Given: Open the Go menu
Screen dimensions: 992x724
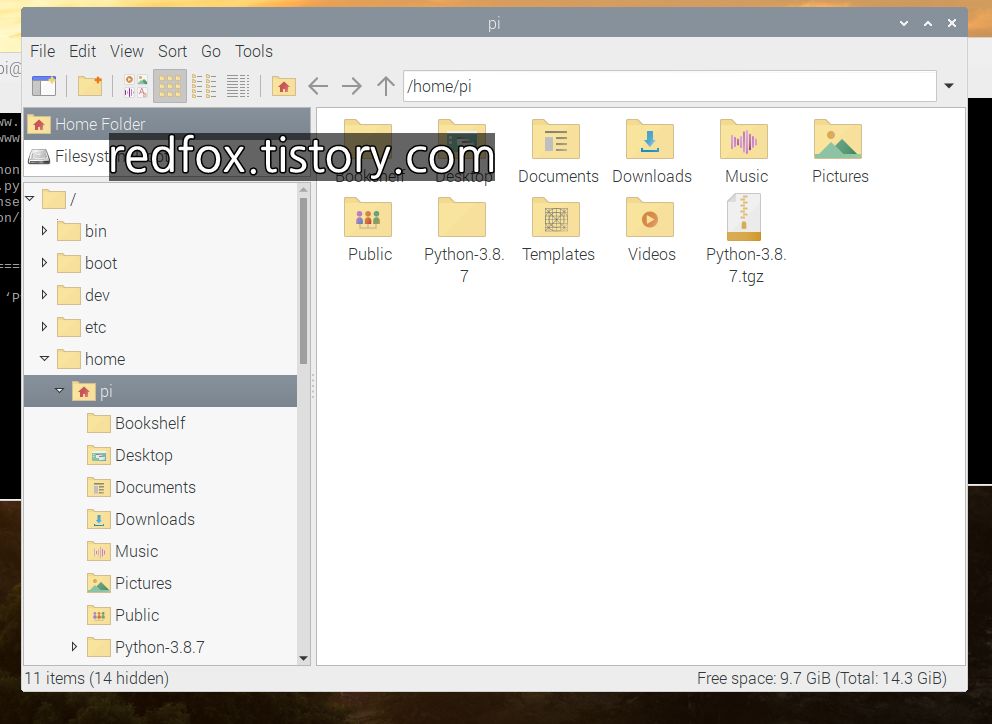Looking at the screenshot, I should (211, 51).
